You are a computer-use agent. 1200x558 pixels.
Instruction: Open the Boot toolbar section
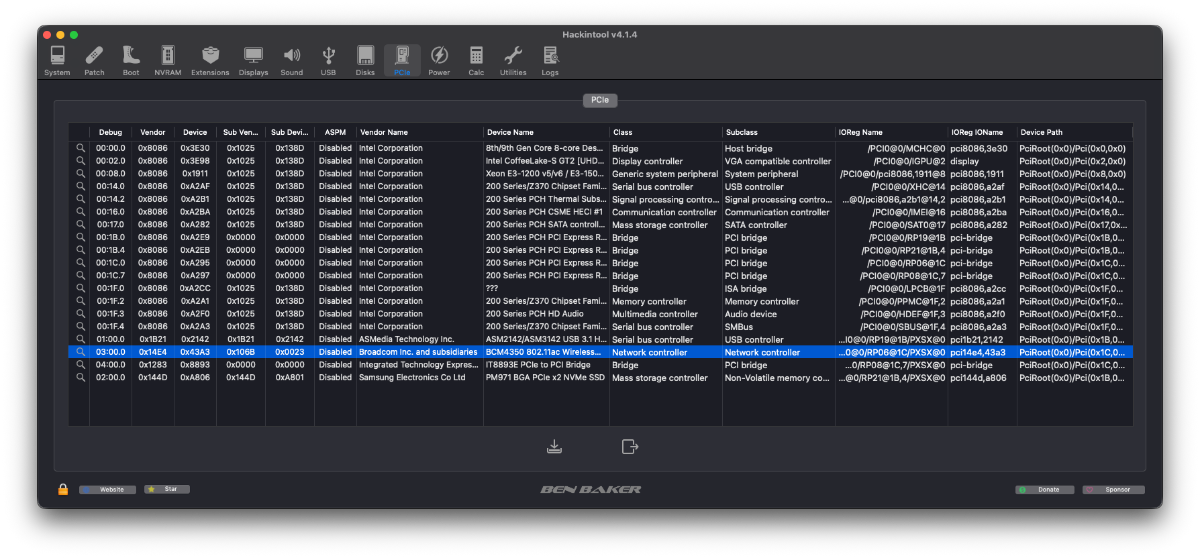coord(131,60)
